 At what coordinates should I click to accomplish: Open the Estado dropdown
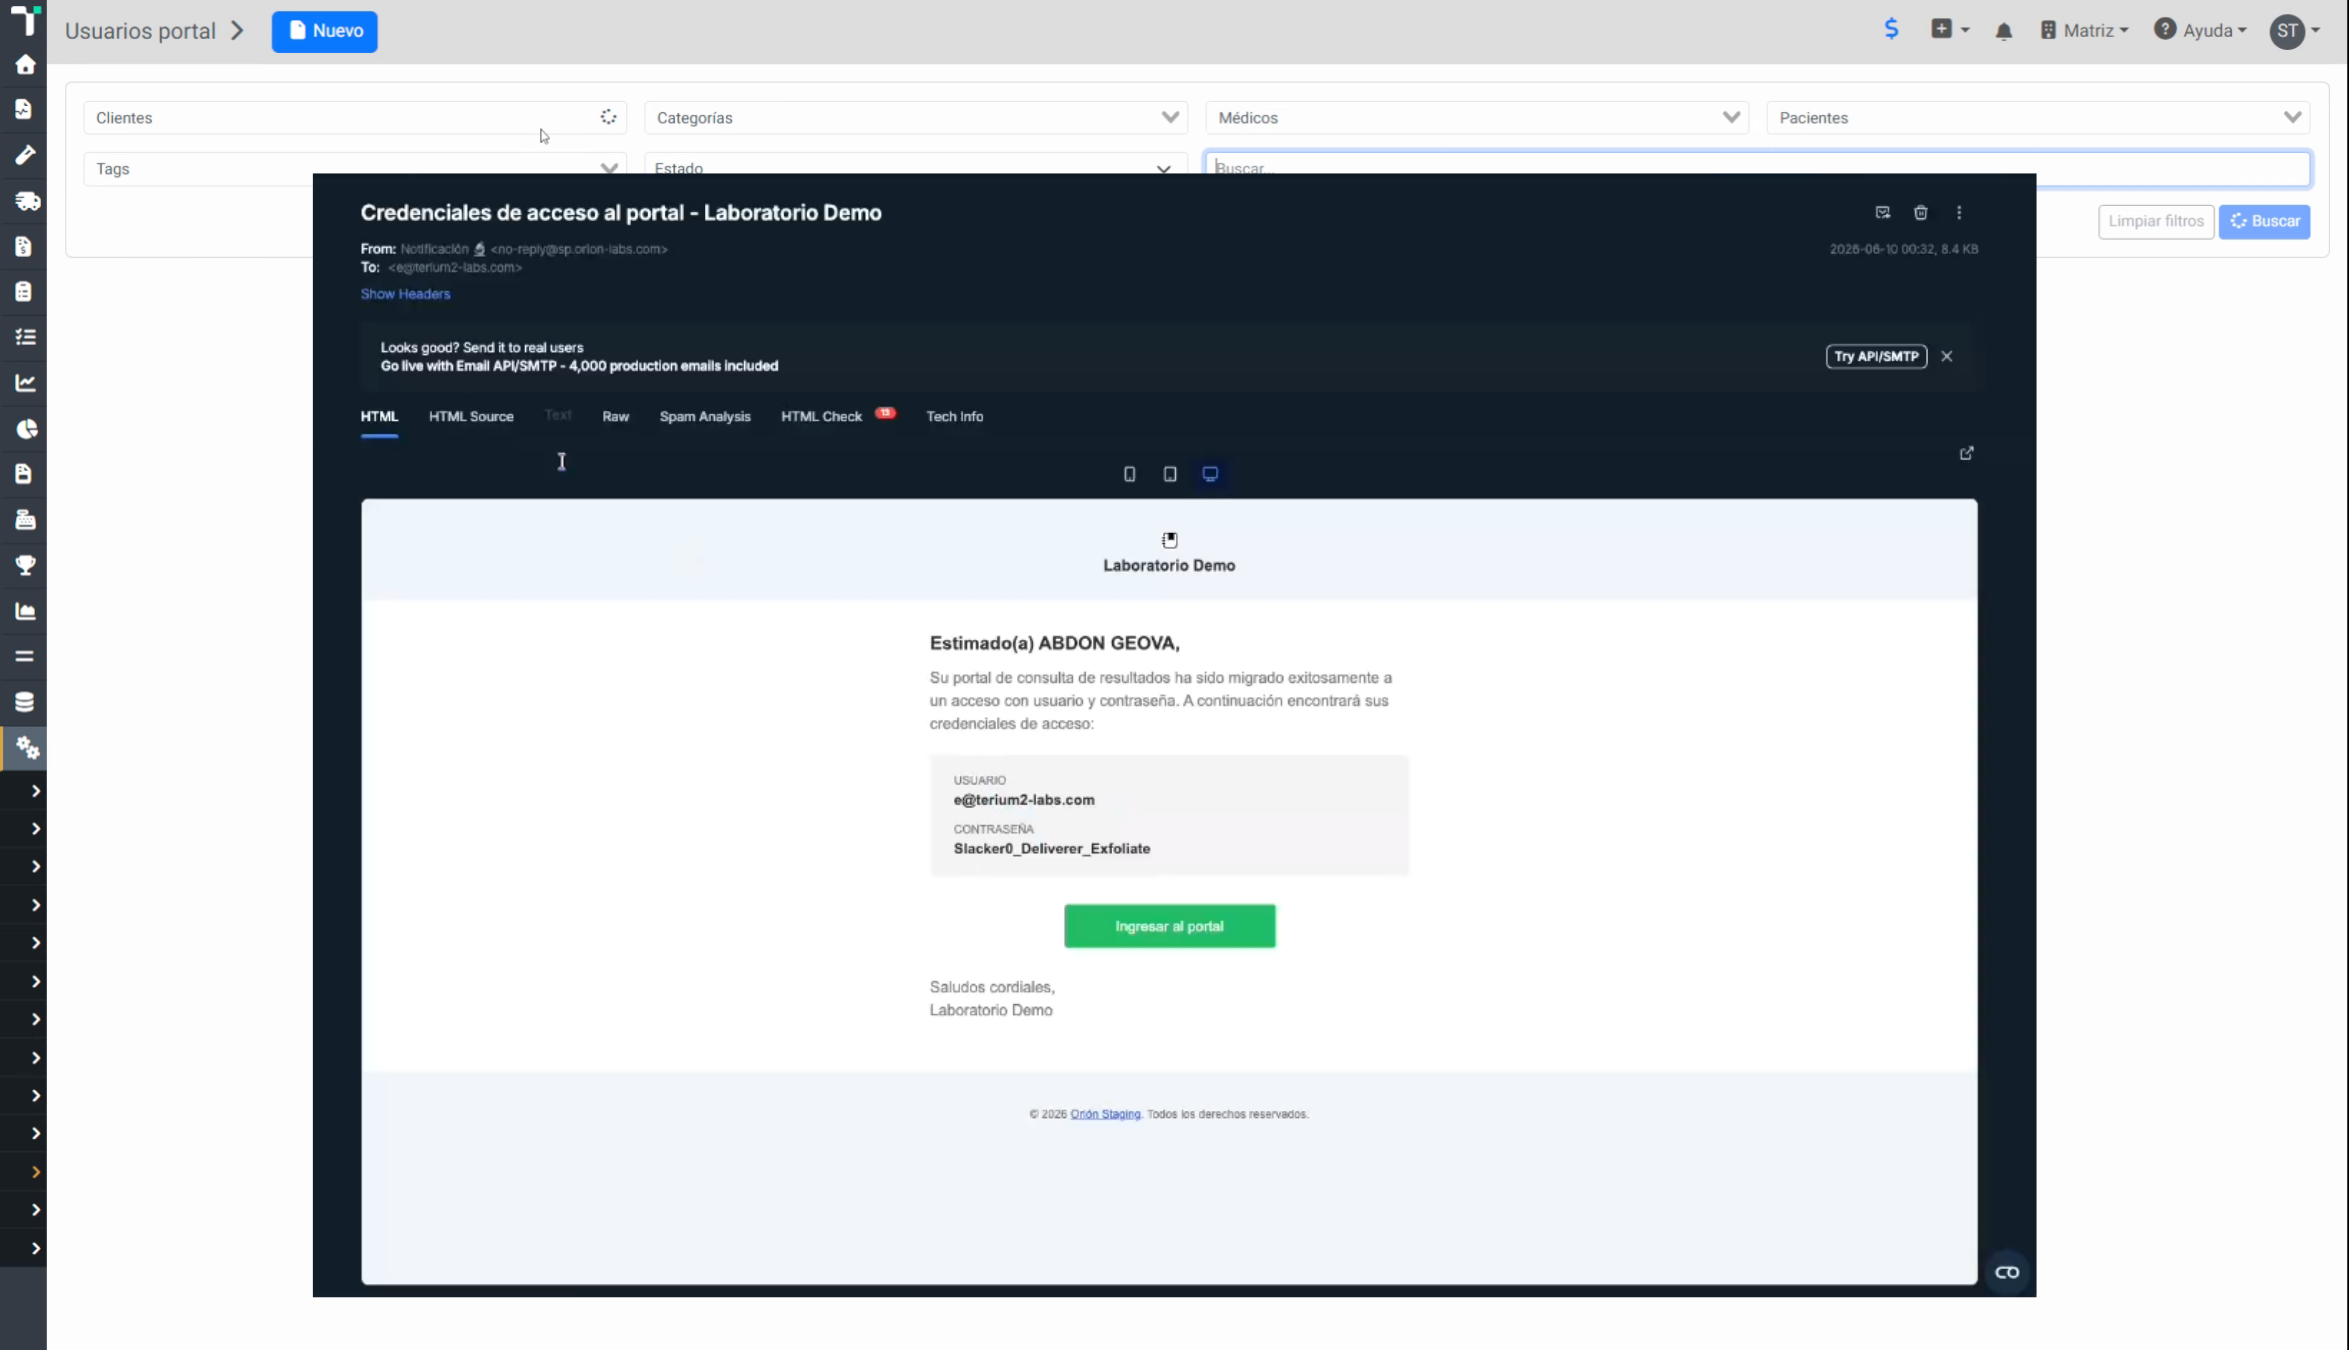click(x=916, y=168)
